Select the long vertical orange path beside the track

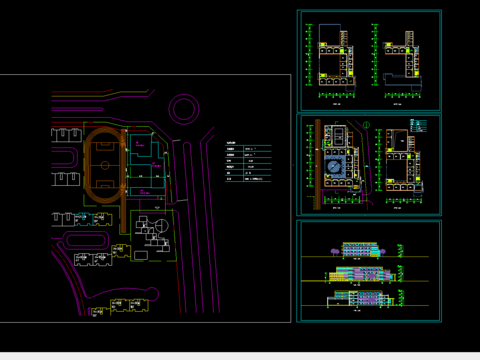coord(124,181)
